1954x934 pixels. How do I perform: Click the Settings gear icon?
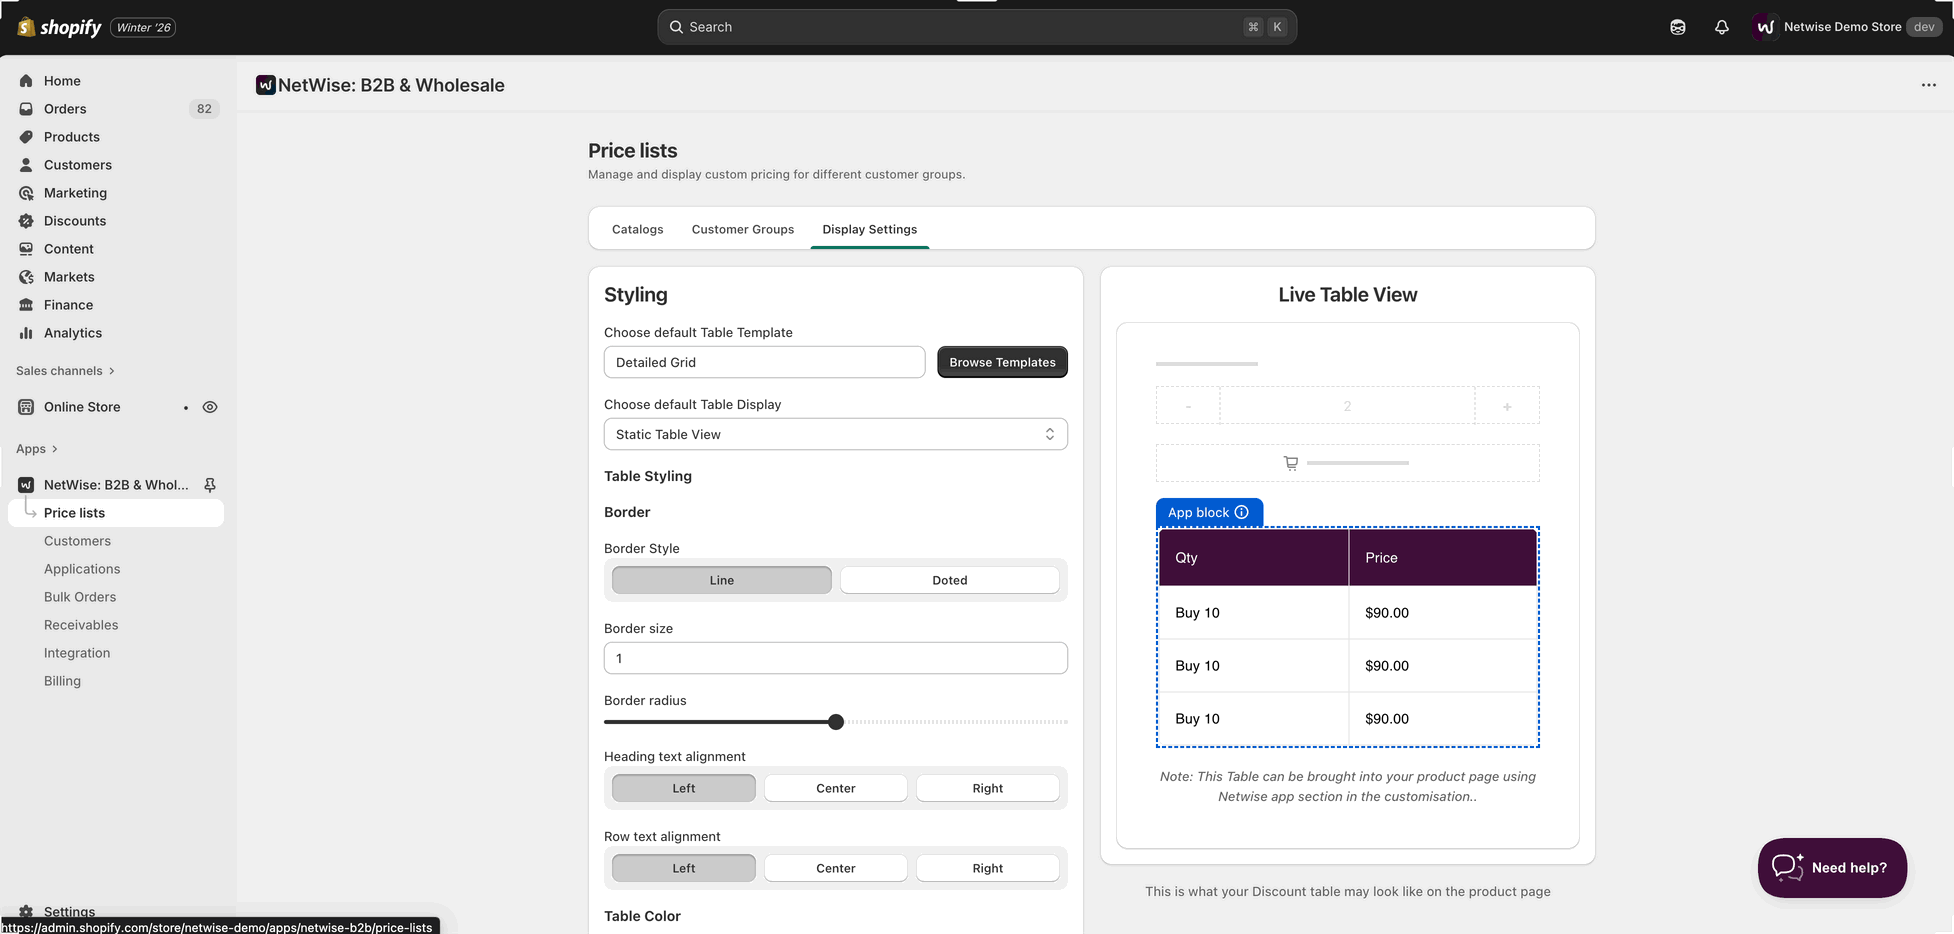point(26,911)
